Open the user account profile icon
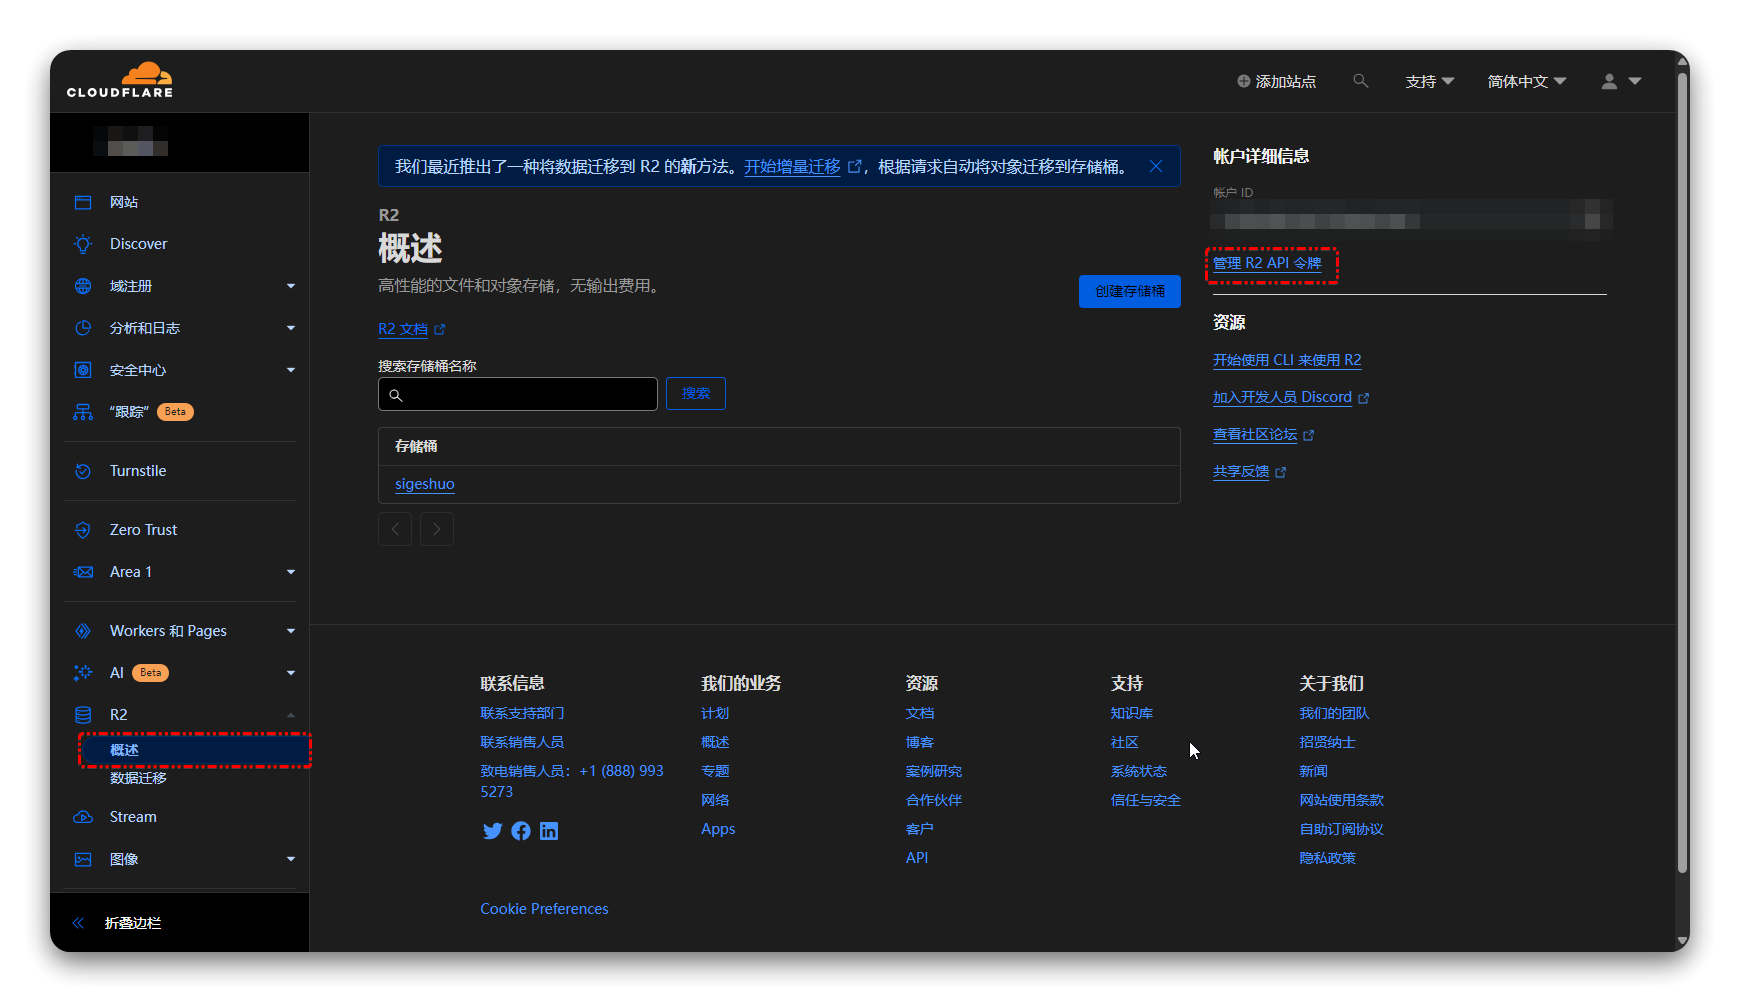The width and height of the screenshot is (1740, 1002). (1609, 82)
